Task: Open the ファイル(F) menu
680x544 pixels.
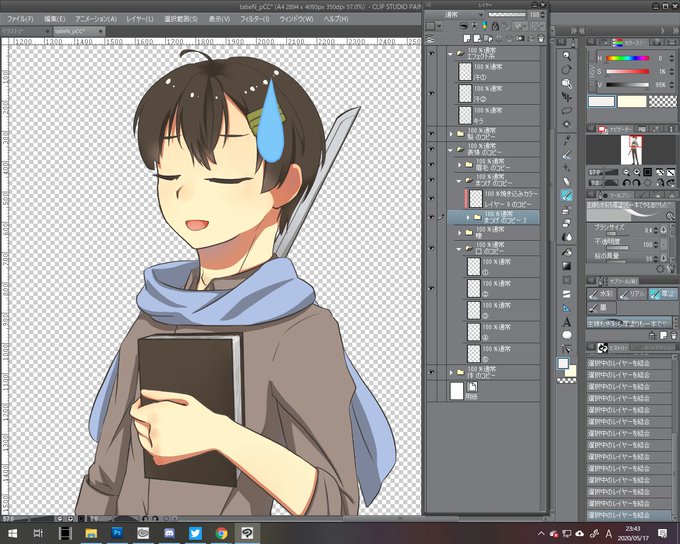Action: coord(20,19)
